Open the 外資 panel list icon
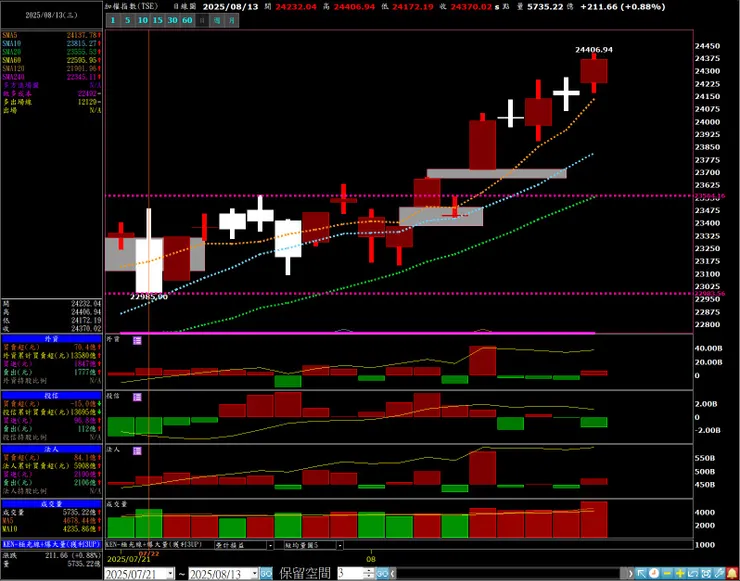 tap(137, 341)
